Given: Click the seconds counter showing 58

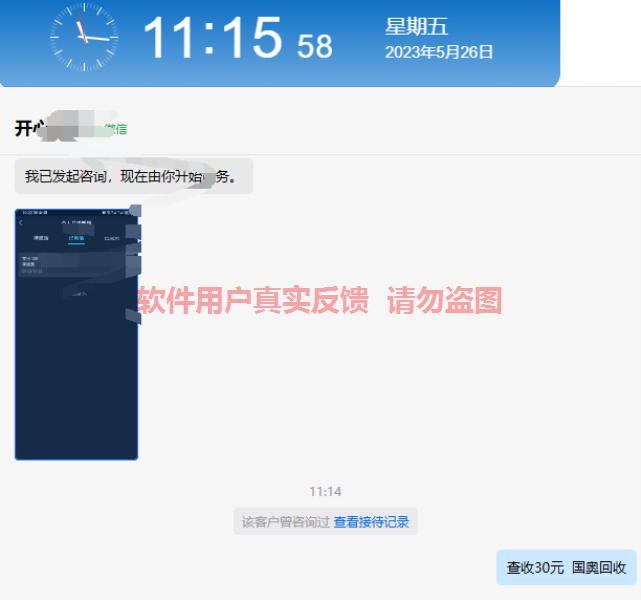Looking at the screenshot, I should click(315, 45).
